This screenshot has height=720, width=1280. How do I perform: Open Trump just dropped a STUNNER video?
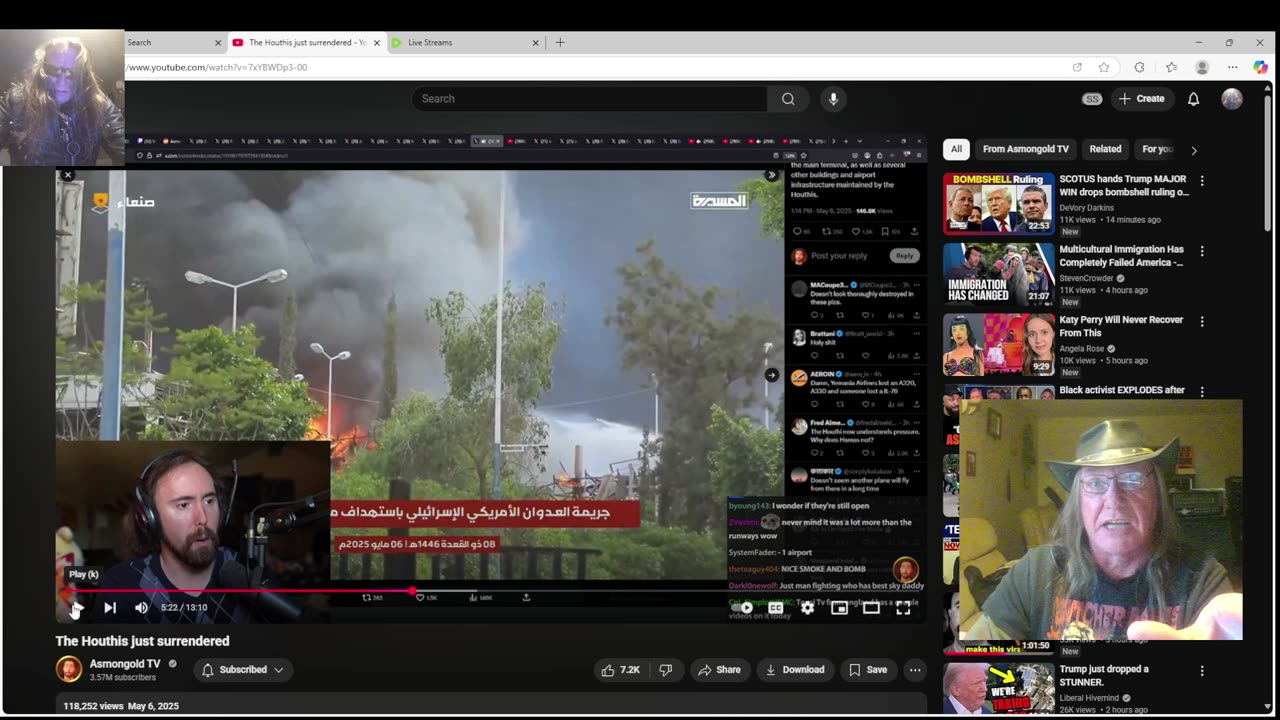(1104, 675)
